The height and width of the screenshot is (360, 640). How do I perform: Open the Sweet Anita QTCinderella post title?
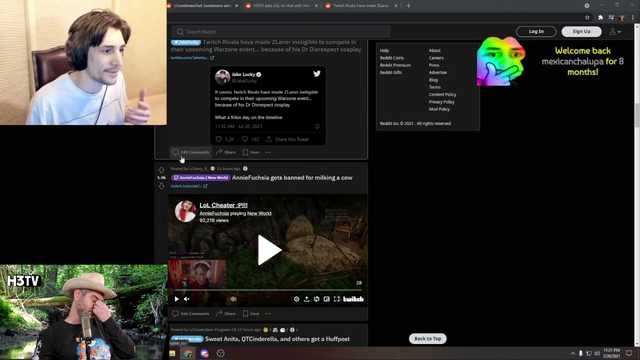coord(278,339)
